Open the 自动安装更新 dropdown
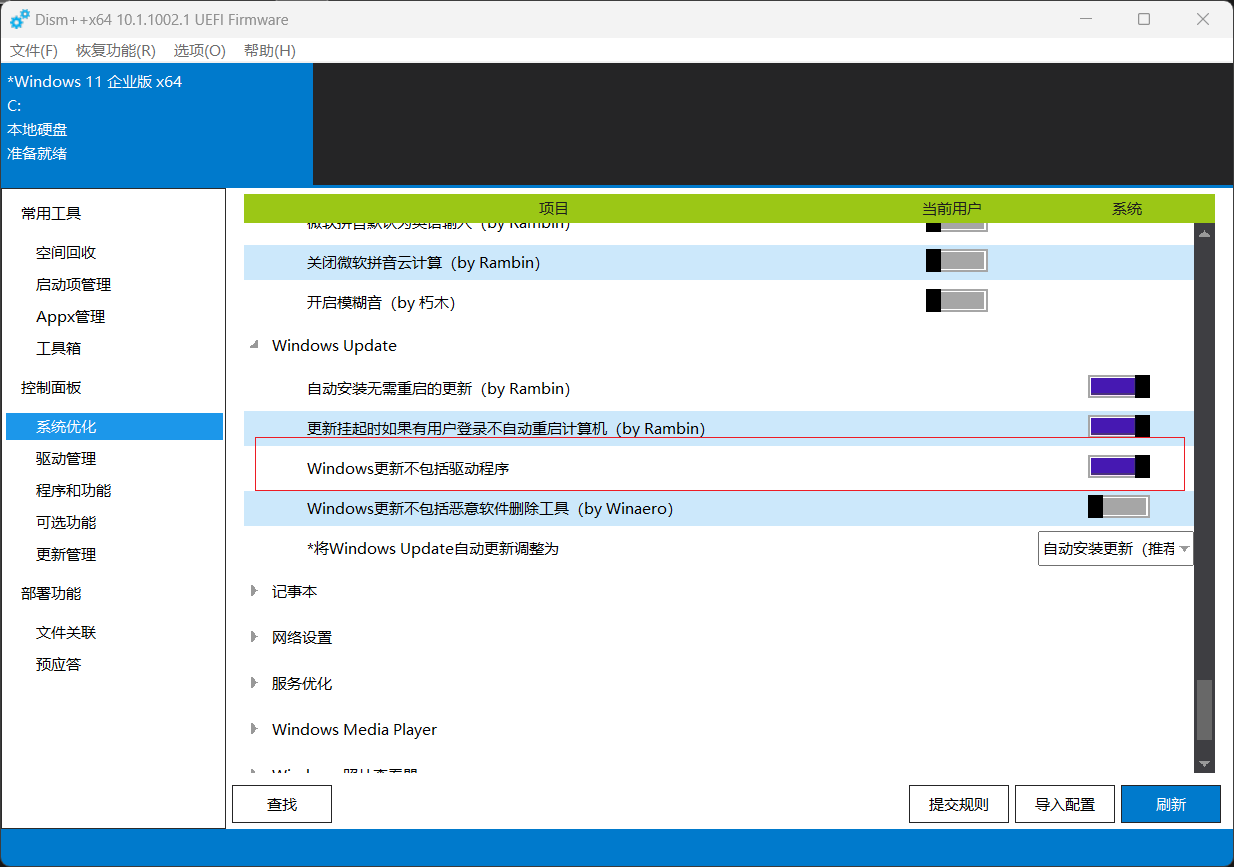 (1115, 548)
